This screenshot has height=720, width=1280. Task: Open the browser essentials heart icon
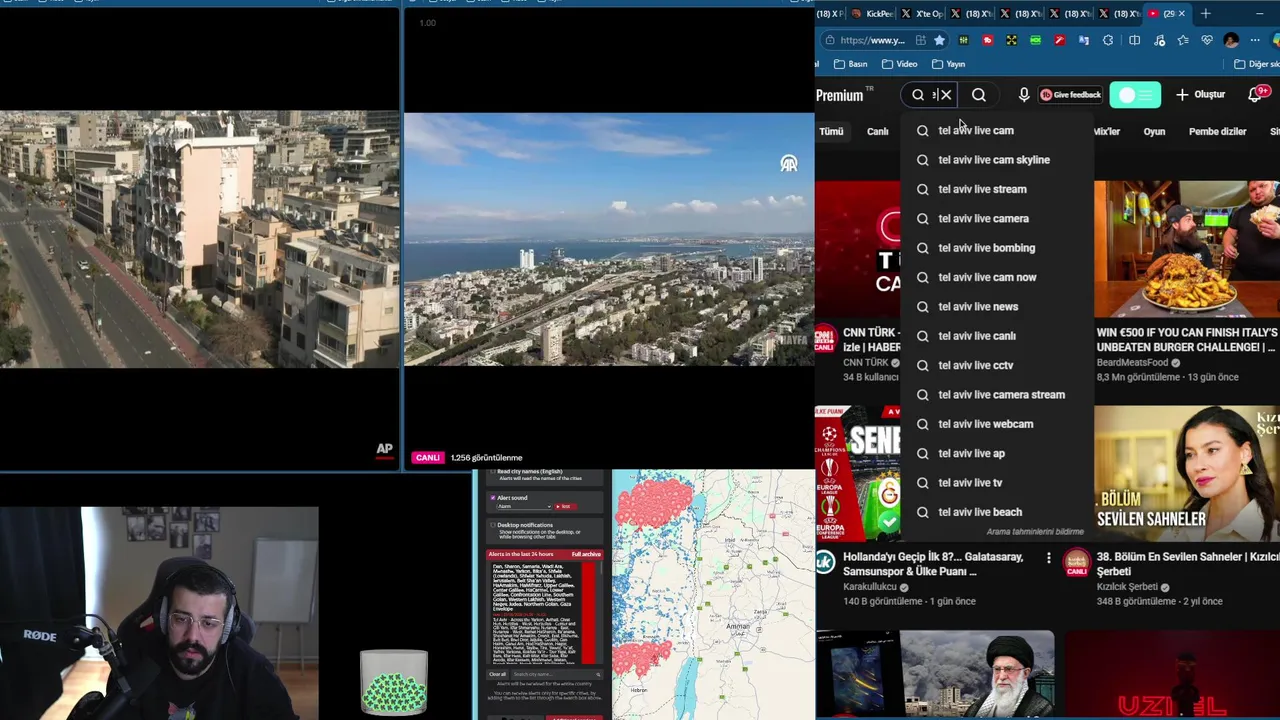(x=1207, y=40)
